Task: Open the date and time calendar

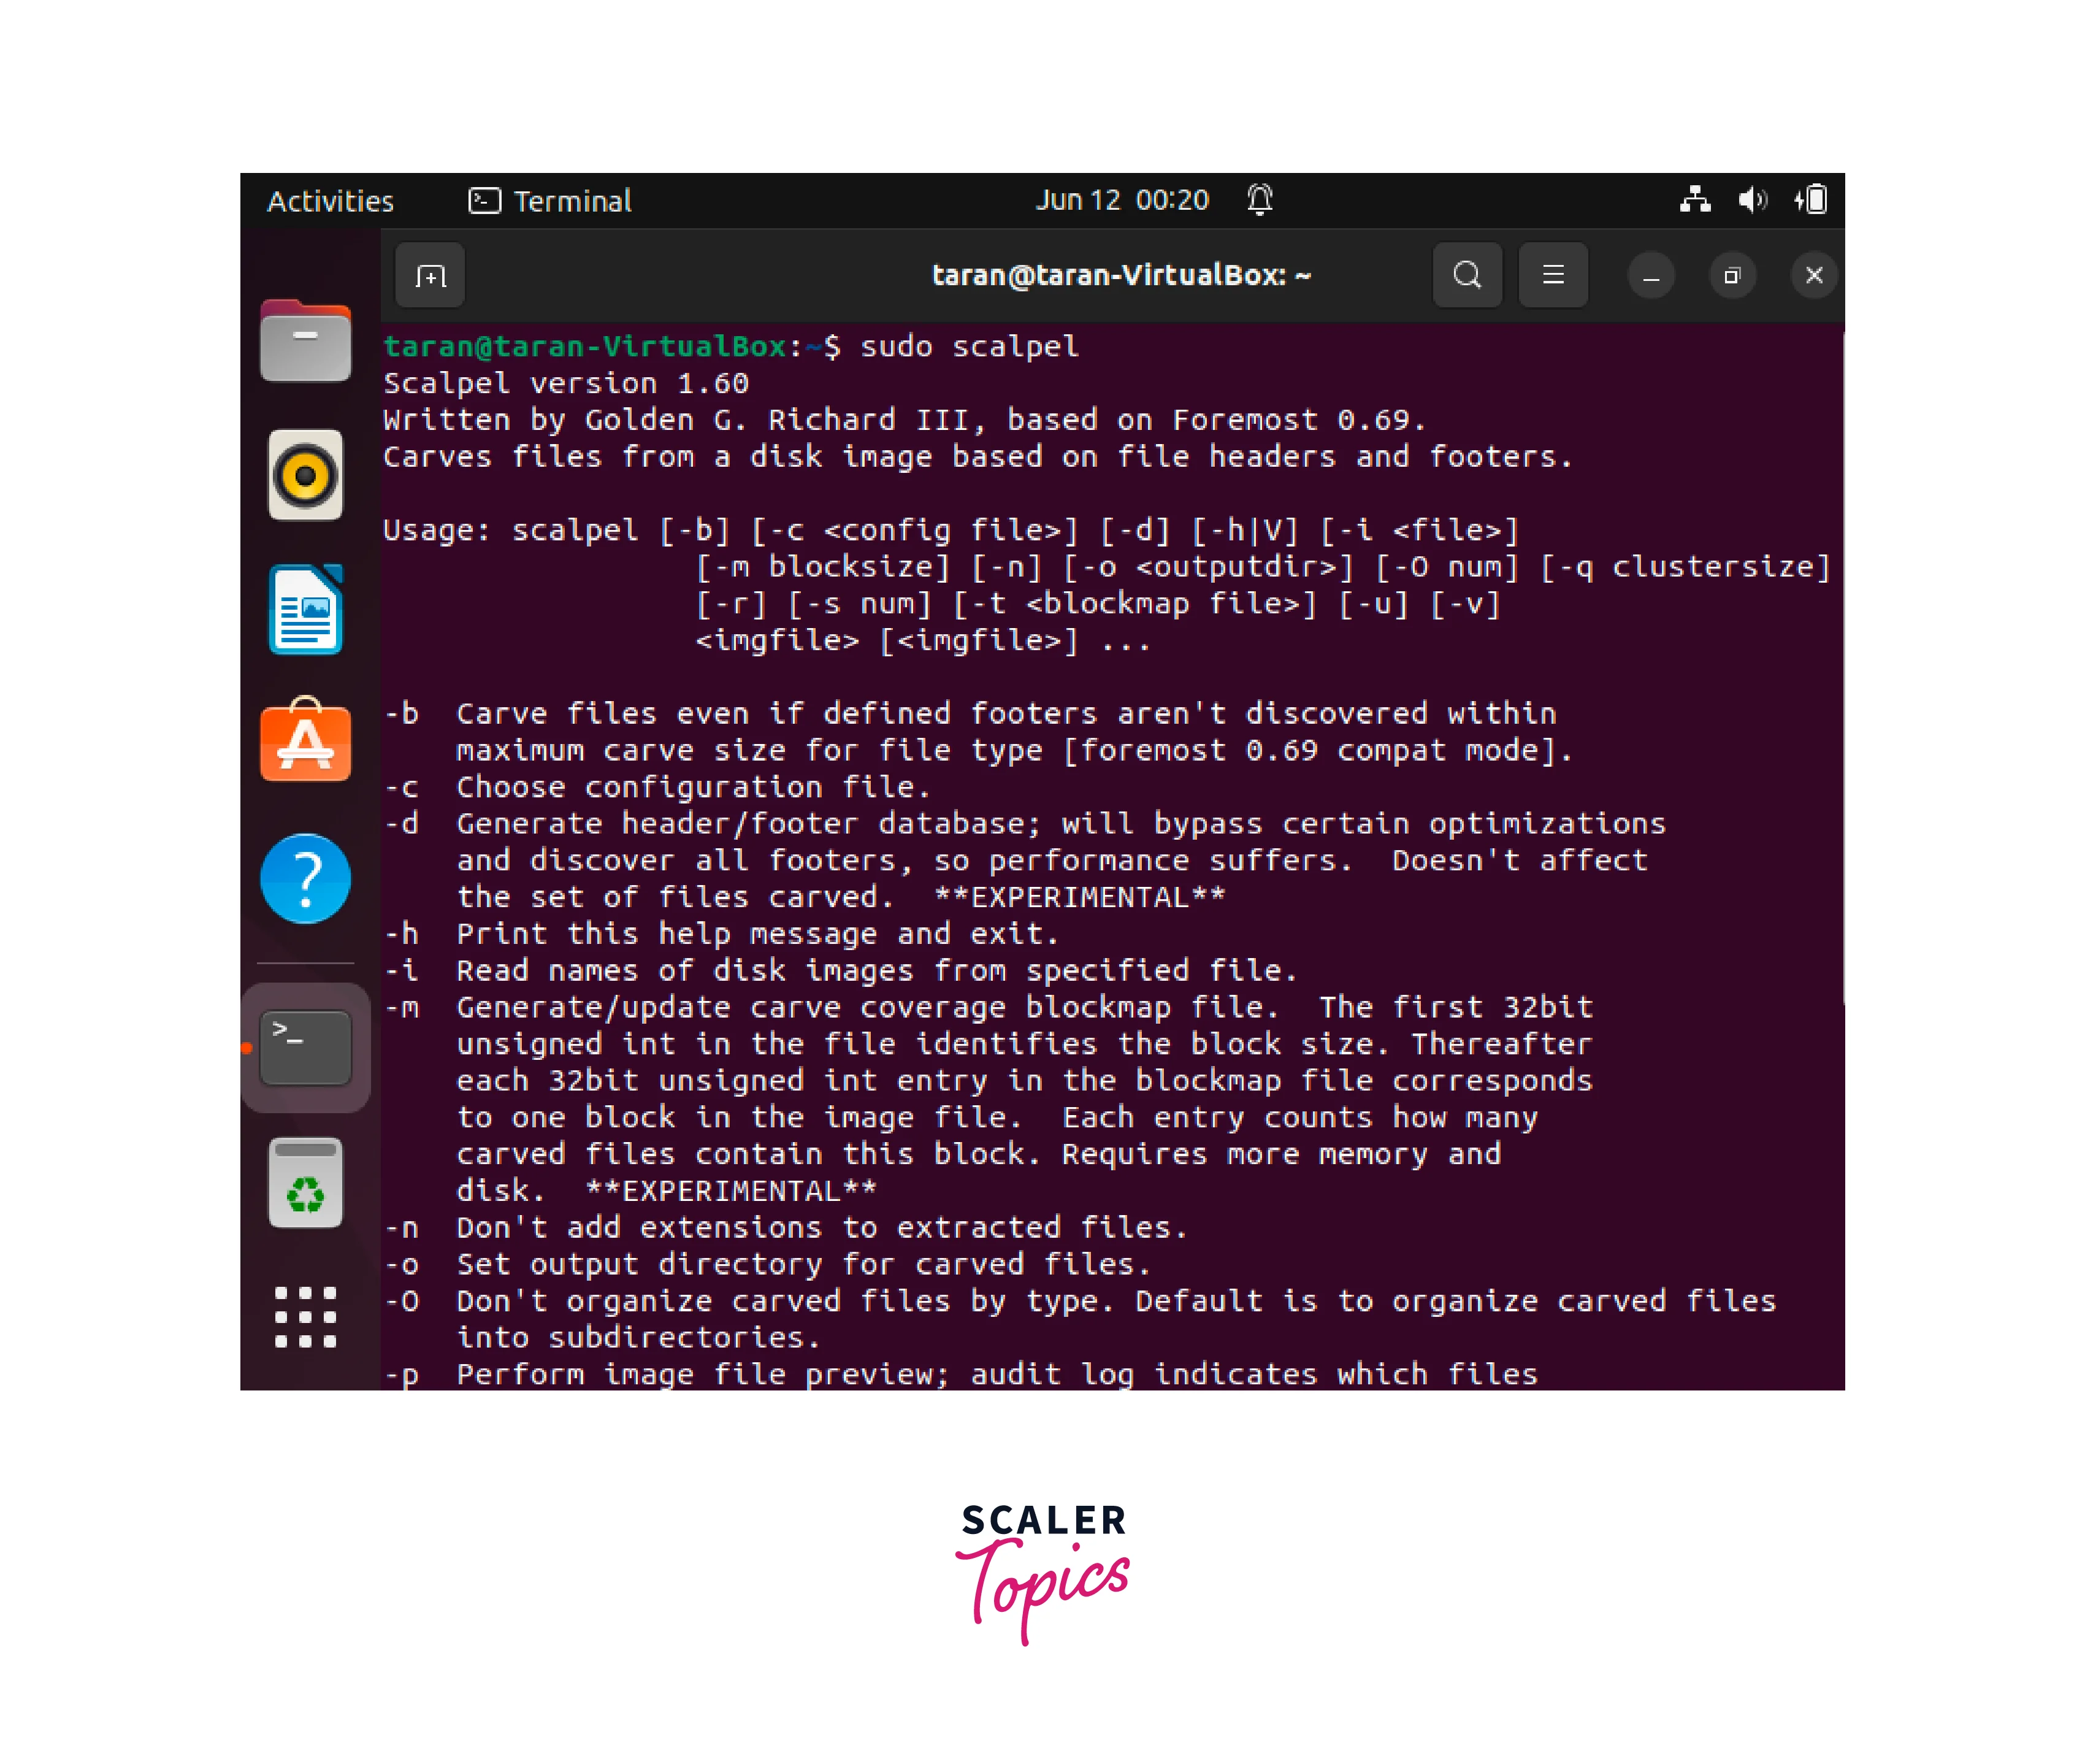Action: [1121, 200]
